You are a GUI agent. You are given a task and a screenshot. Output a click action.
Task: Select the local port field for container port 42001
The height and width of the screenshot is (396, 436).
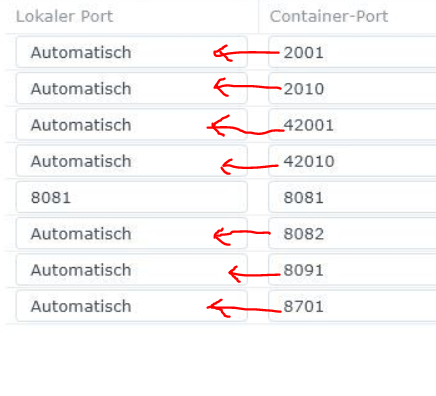(132, 125)
